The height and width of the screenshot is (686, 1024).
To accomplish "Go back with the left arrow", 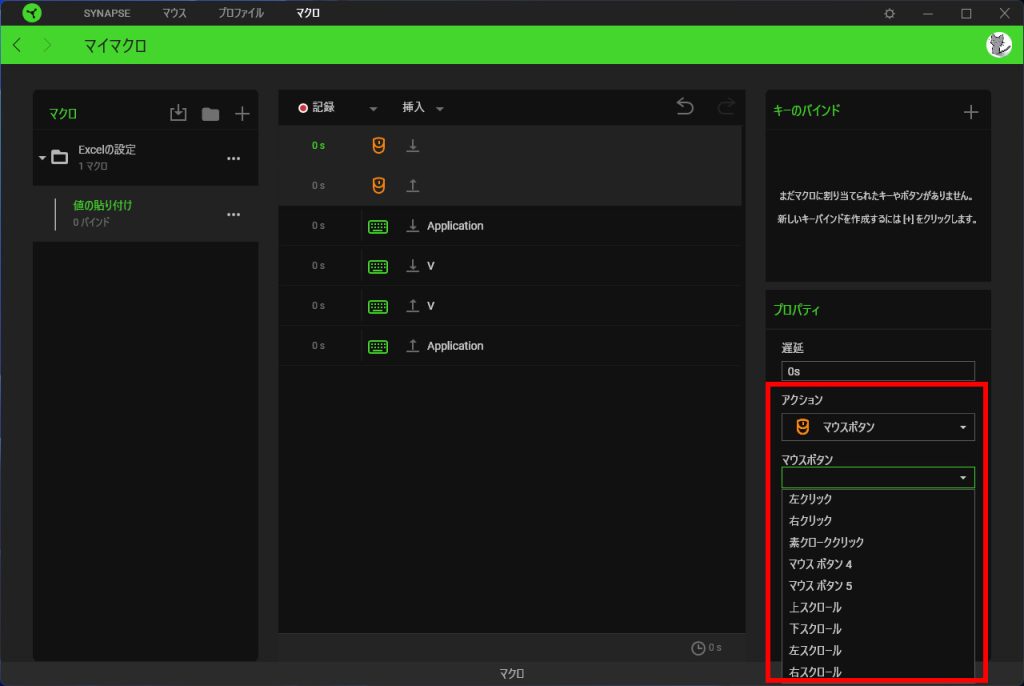I will point(17,45).
